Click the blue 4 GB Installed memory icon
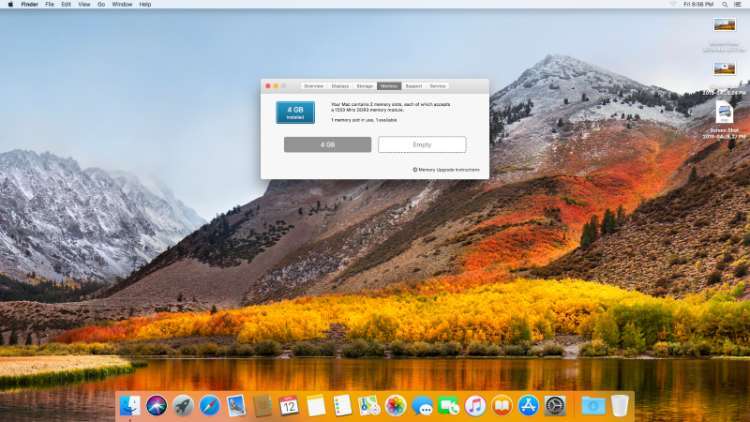Image resolution: width=750 pixels, height=422 pixels. 295,112
